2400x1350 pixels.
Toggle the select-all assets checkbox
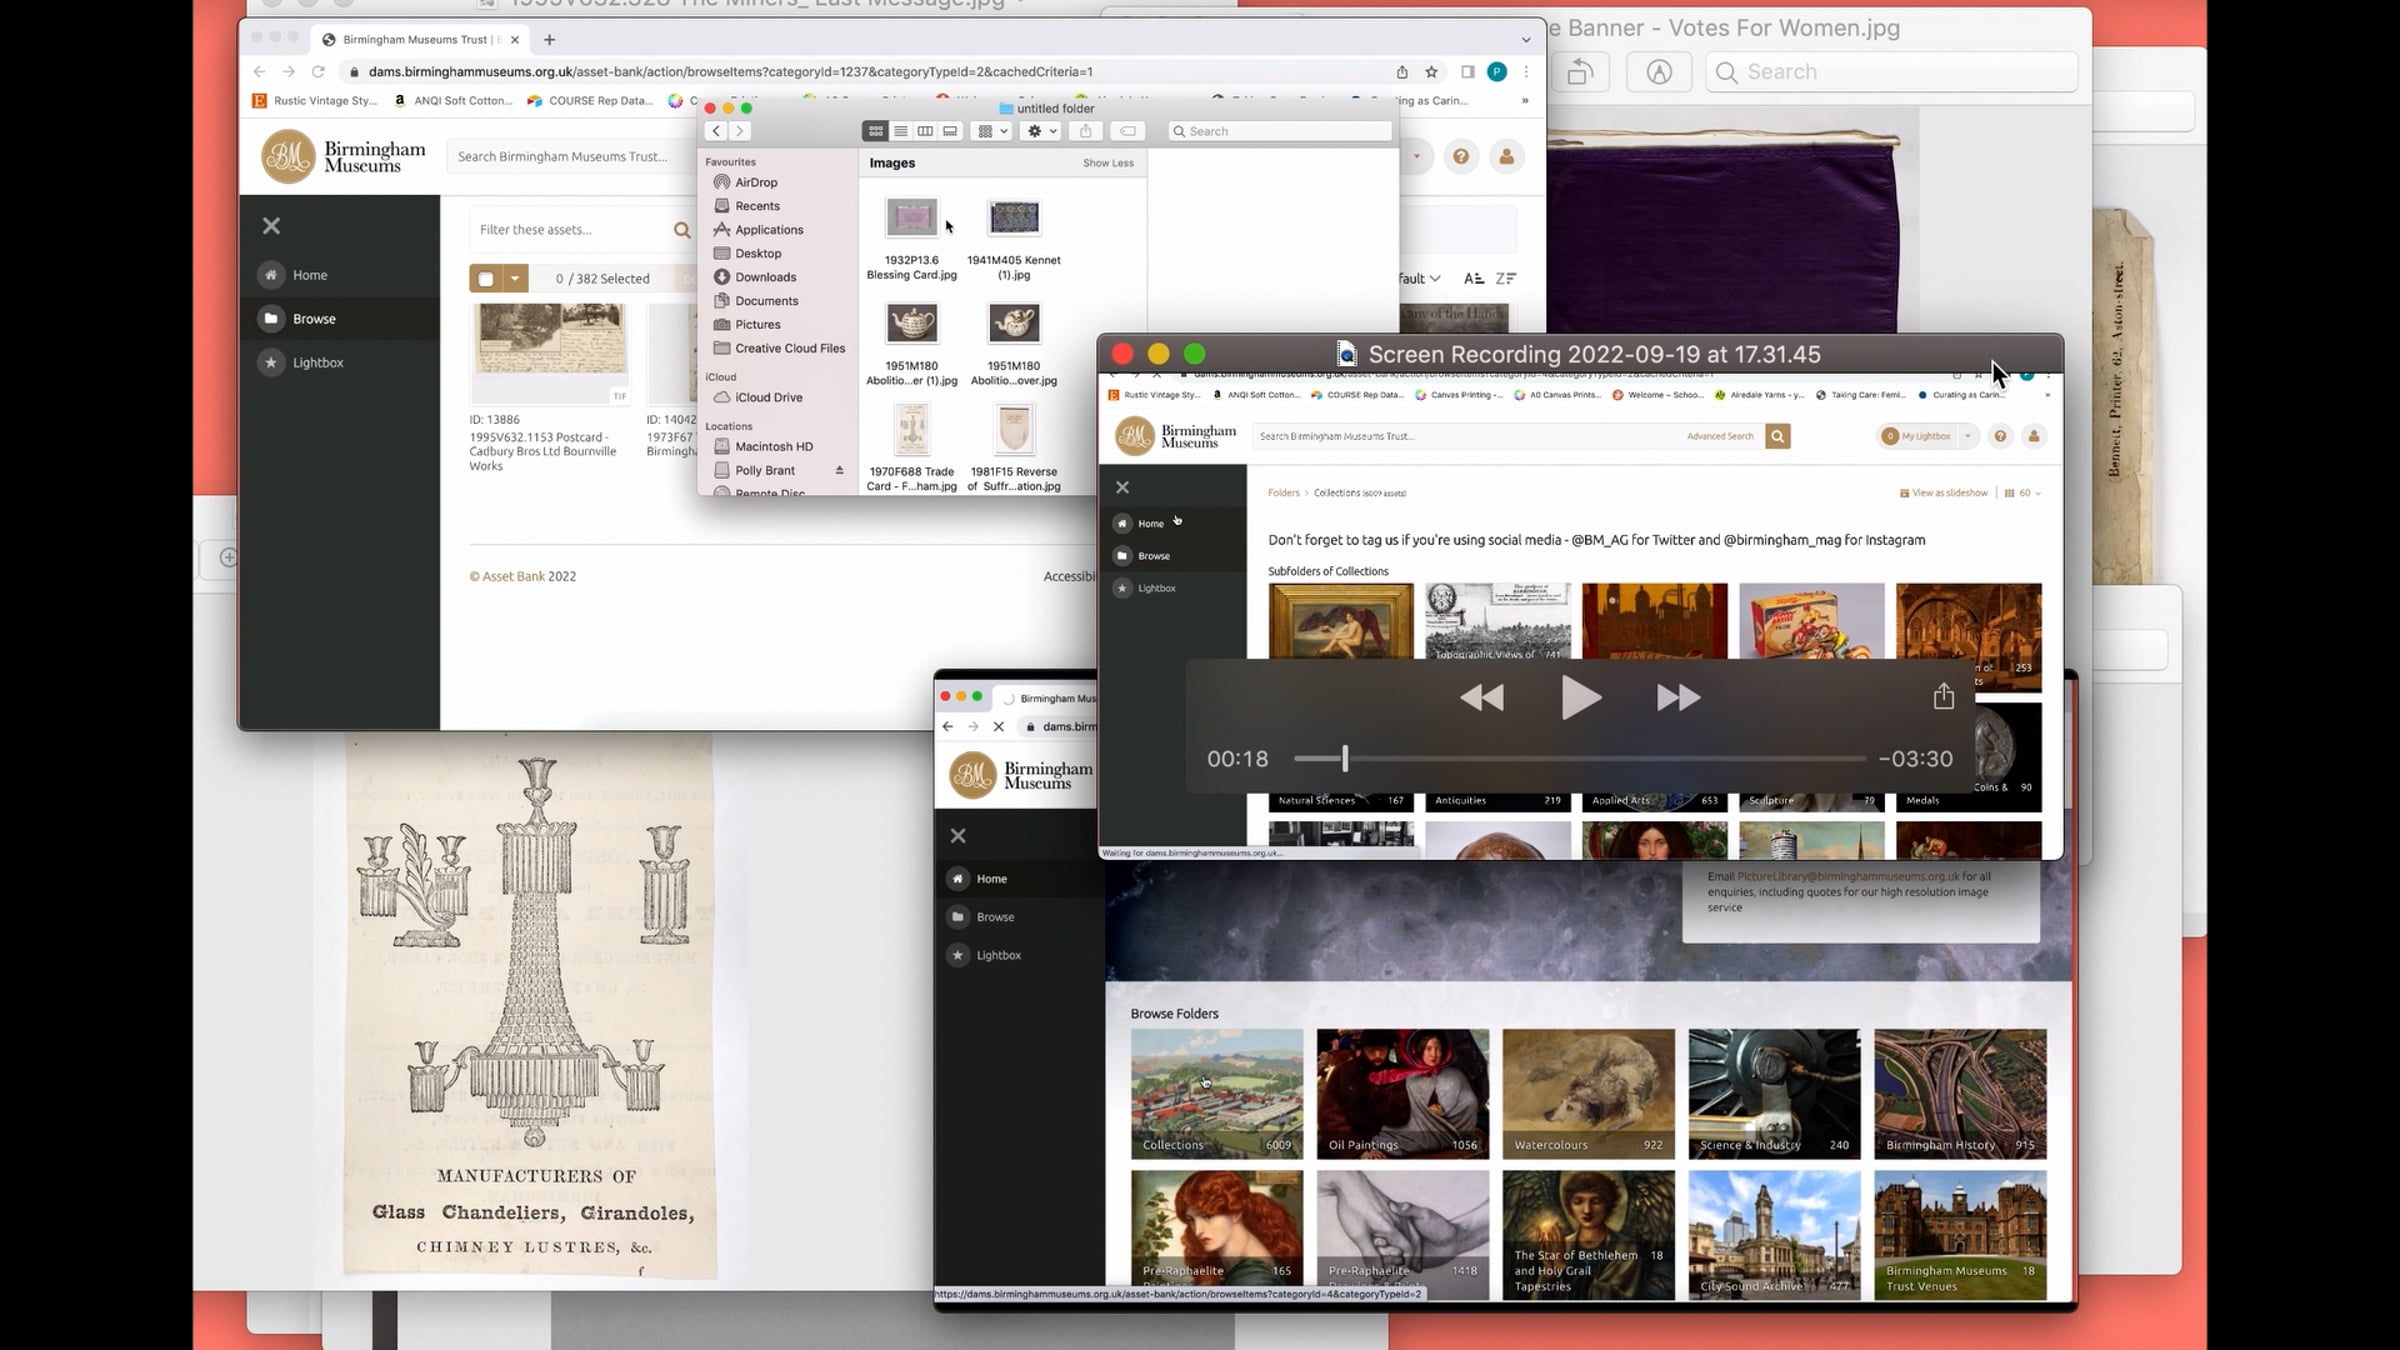[x=486, y=278]
